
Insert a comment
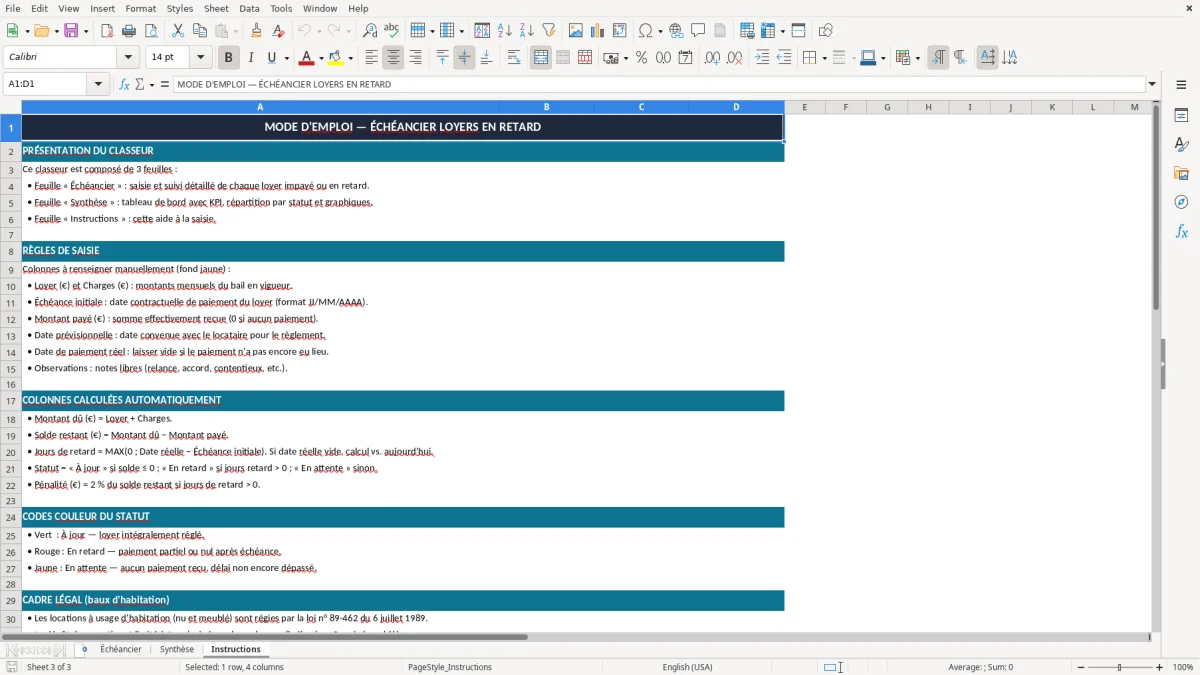pyautogui.click(x=698, y=31)
